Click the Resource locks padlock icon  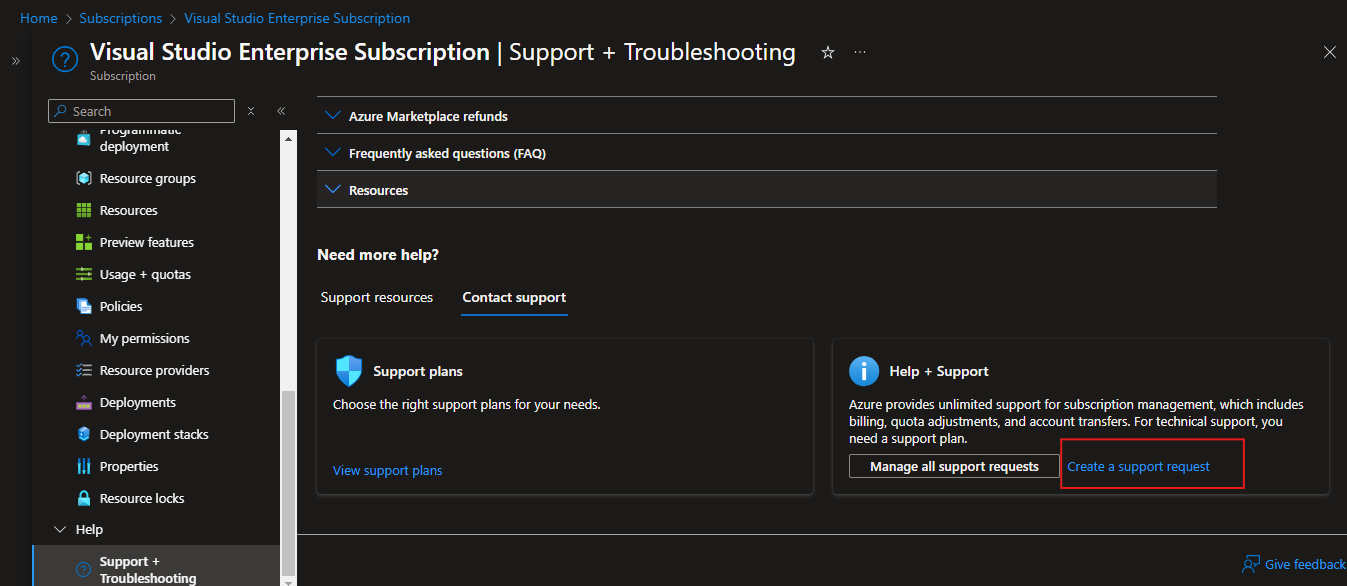[84, 498]
